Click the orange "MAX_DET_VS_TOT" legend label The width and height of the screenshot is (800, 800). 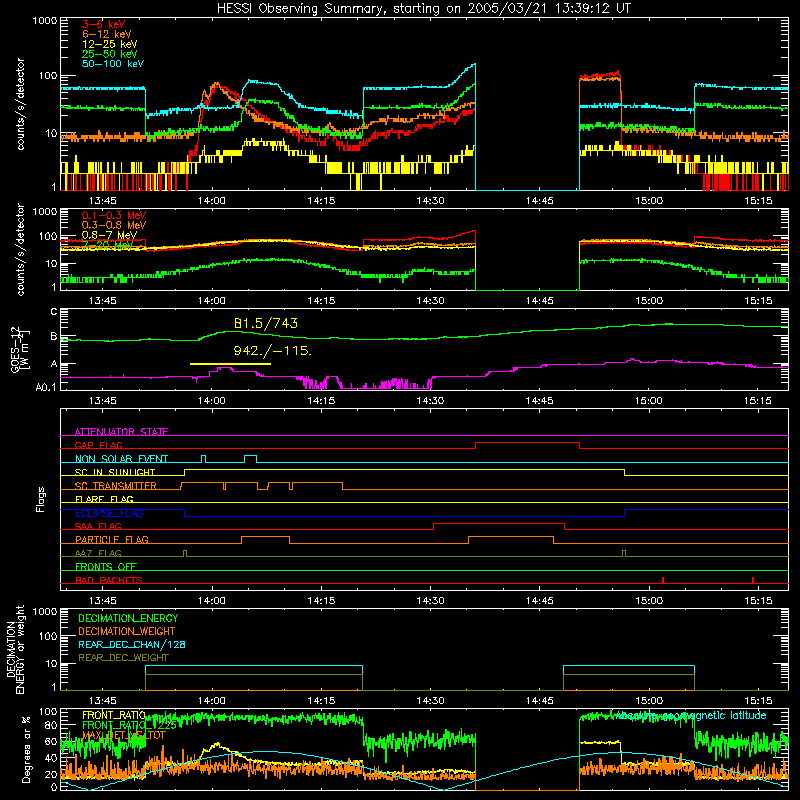coord(123,735)
